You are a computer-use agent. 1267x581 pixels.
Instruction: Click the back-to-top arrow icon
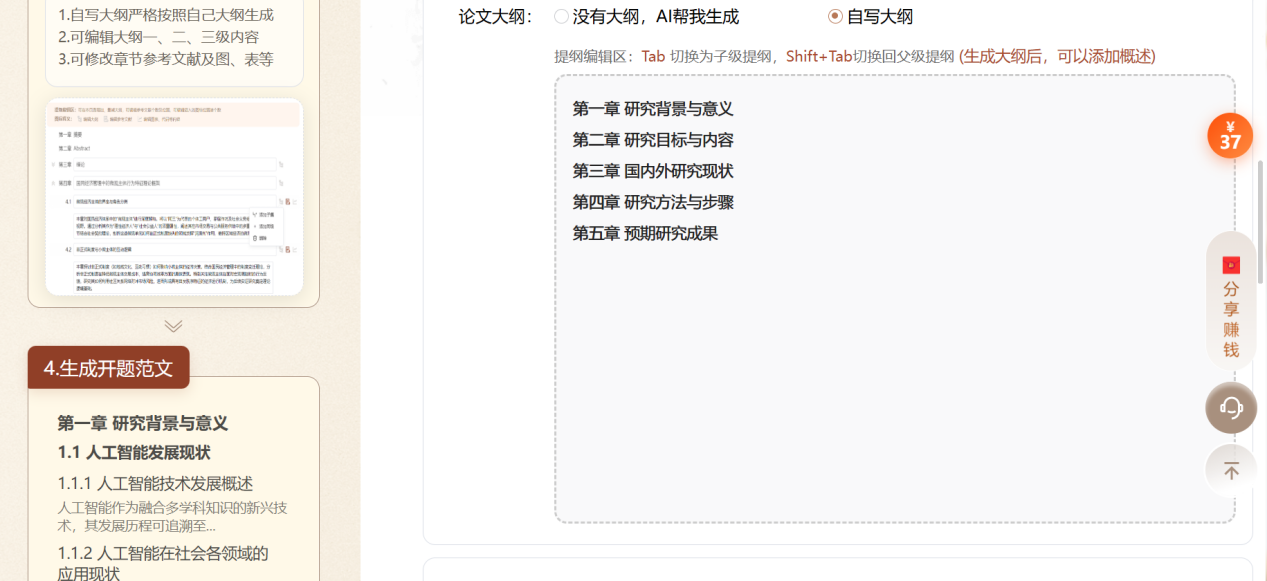[x=1231, y=471]
